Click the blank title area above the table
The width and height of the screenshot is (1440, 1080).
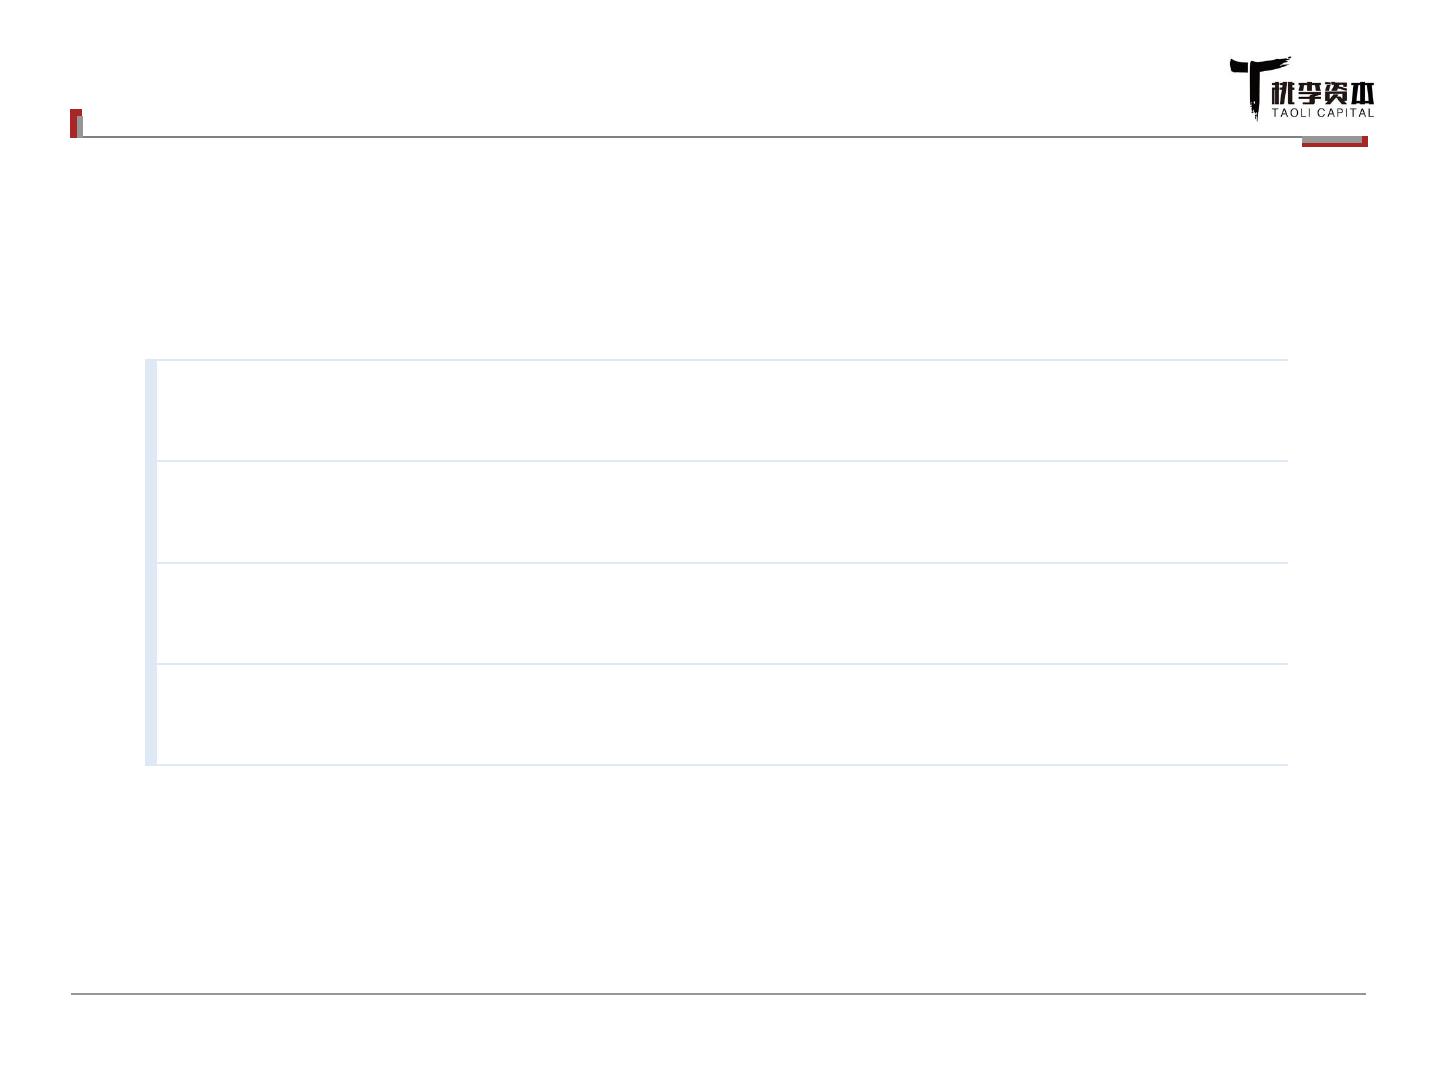click(x=700, y=250)
